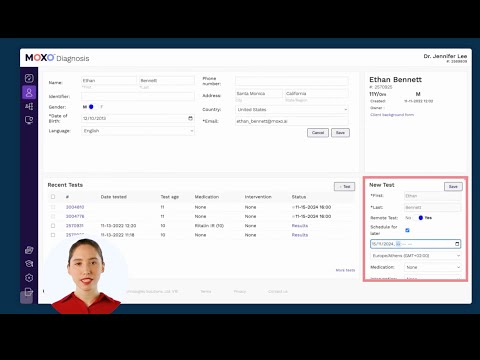Toggle the Gender M/F switch
The width and height of the screenshot is (480, 360).
[93, 107]
